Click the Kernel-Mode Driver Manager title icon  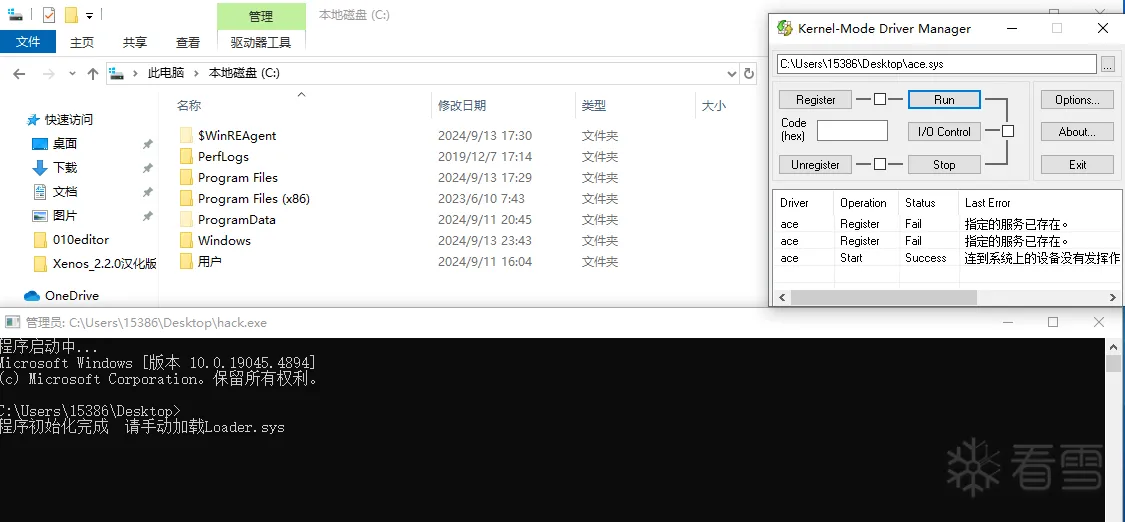tap(785, 28)
